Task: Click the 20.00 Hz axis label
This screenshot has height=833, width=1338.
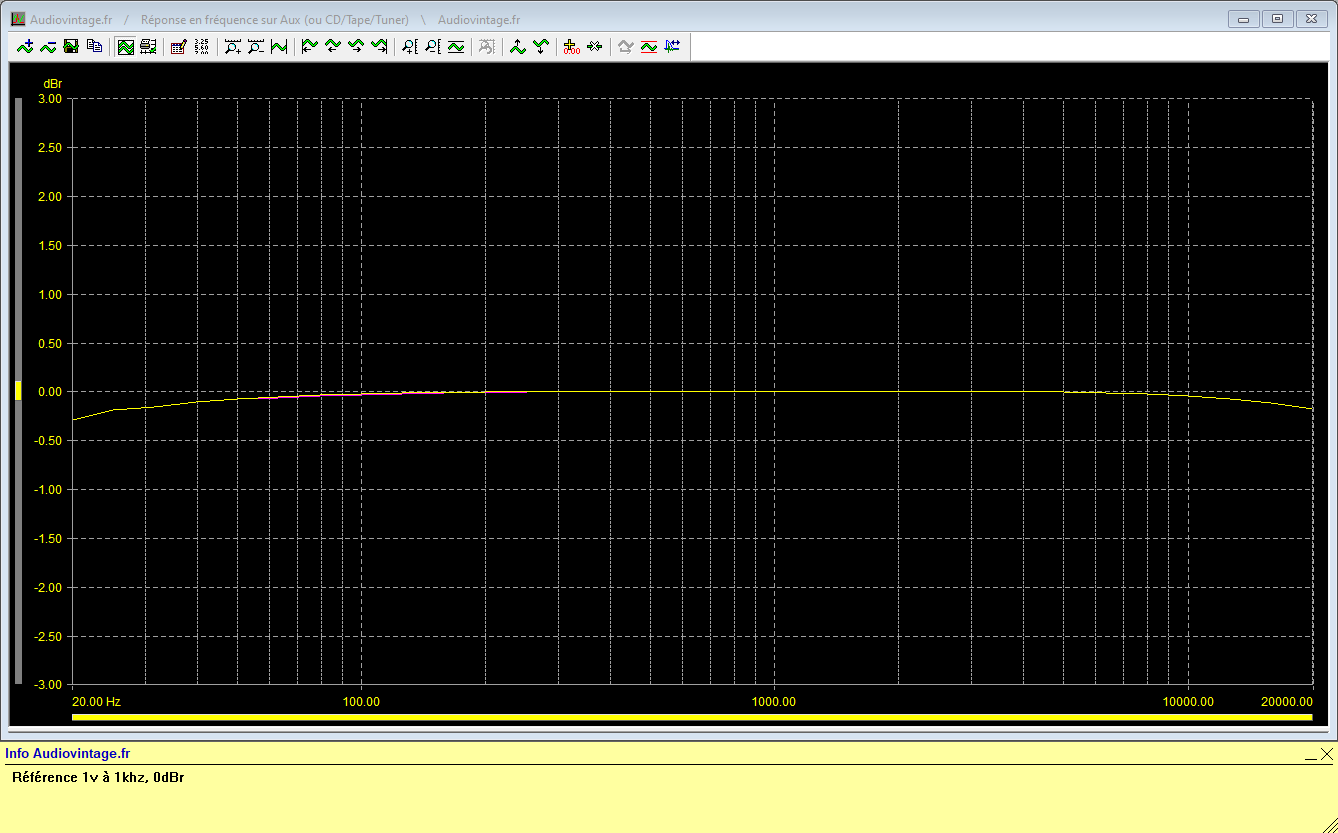Action: point(97,702)
